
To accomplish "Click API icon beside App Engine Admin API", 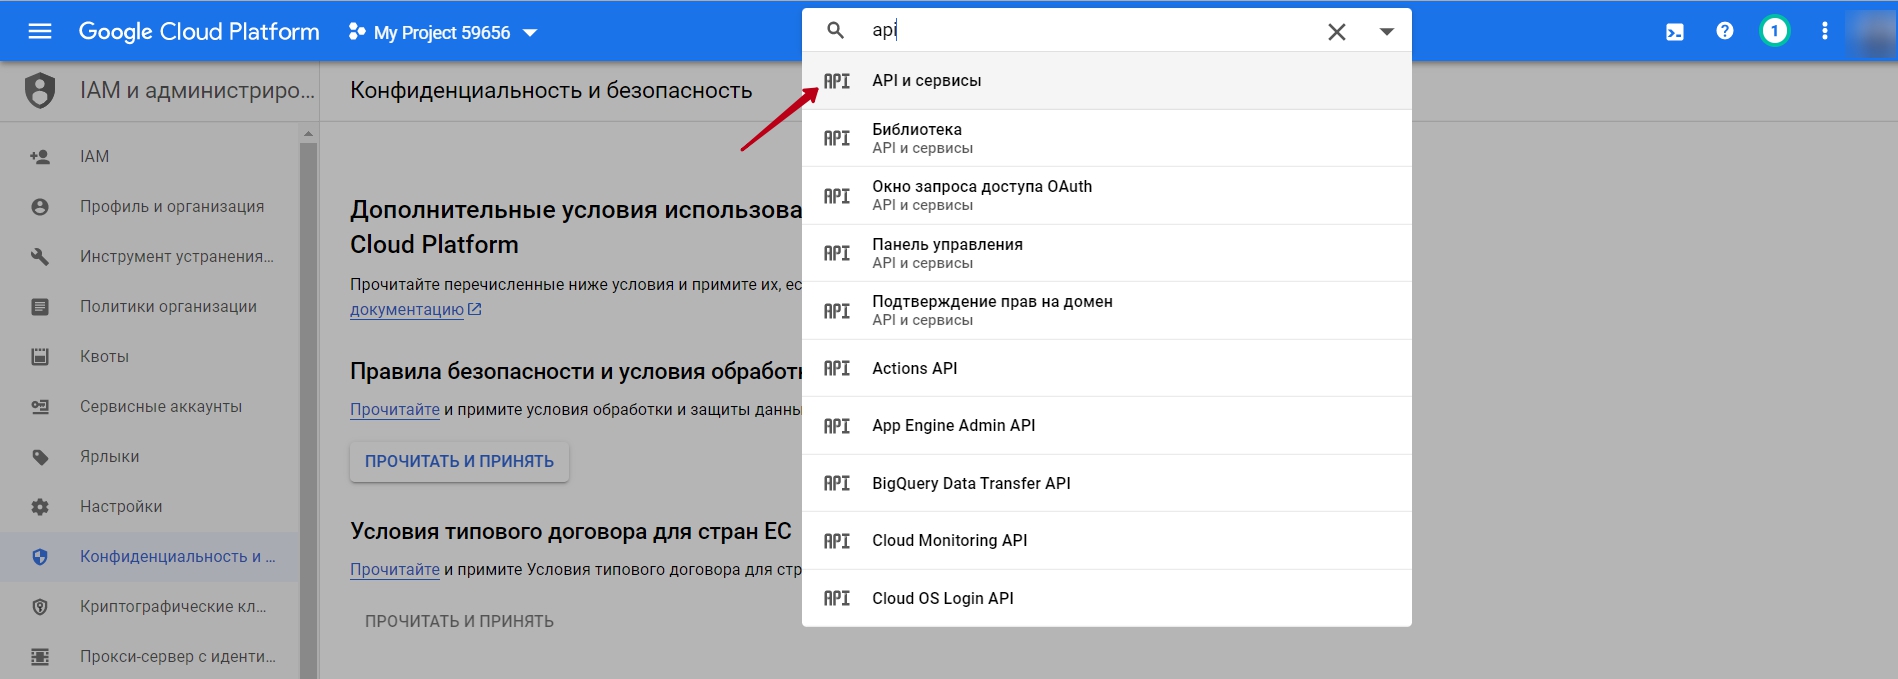I will (x=837, y=426).
